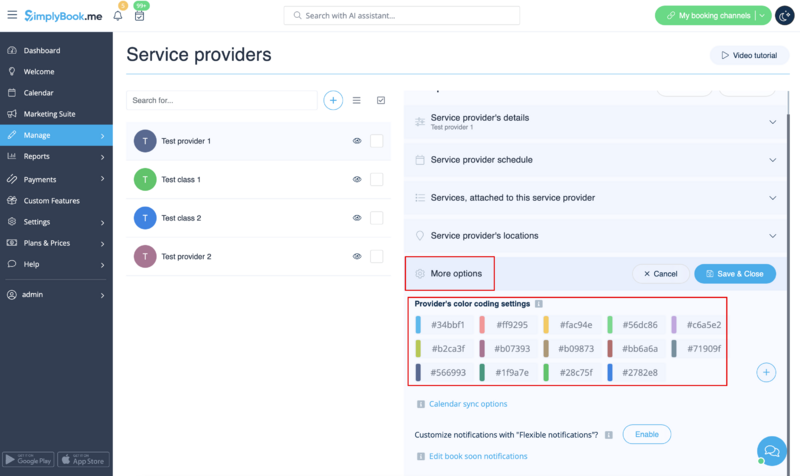The image size is (800, 476).
Task: Click the info icon beside color coding settings
Action: [539, 304]
